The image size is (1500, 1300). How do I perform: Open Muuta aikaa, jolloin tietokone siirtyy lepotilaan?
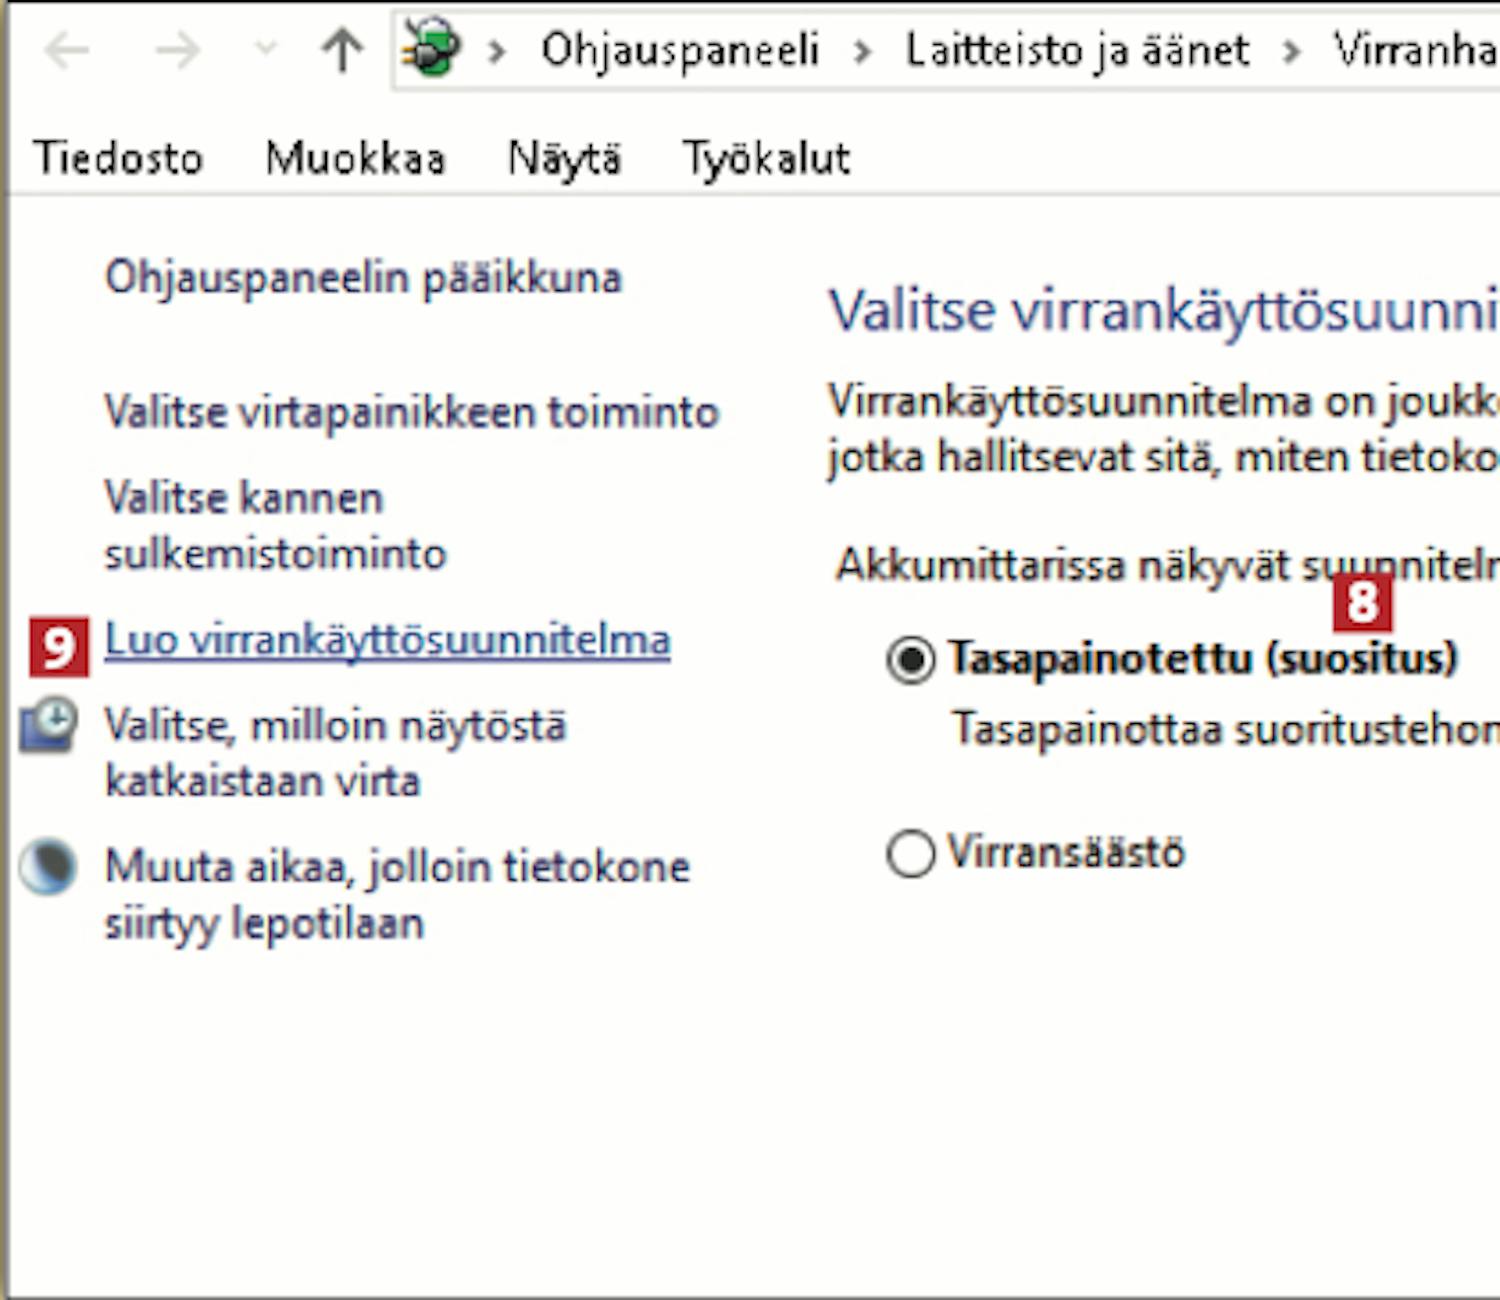(x=397, y=894)
